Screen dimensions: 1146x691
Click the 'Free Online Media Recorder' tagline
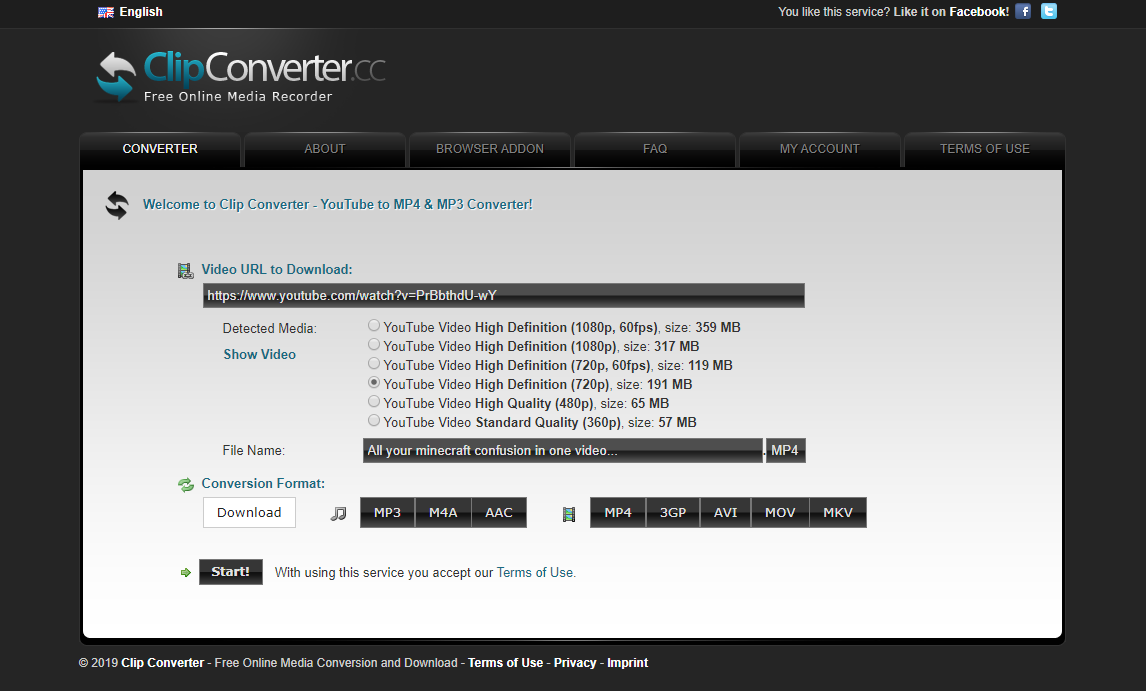tap(238, 97)
